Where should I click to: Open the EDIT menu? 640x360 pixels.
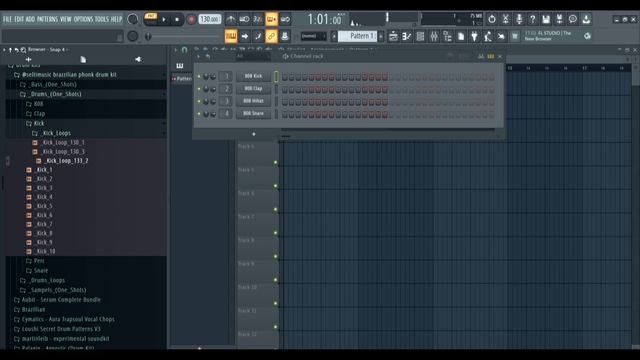pyautogui.click(x=19, y=19)
